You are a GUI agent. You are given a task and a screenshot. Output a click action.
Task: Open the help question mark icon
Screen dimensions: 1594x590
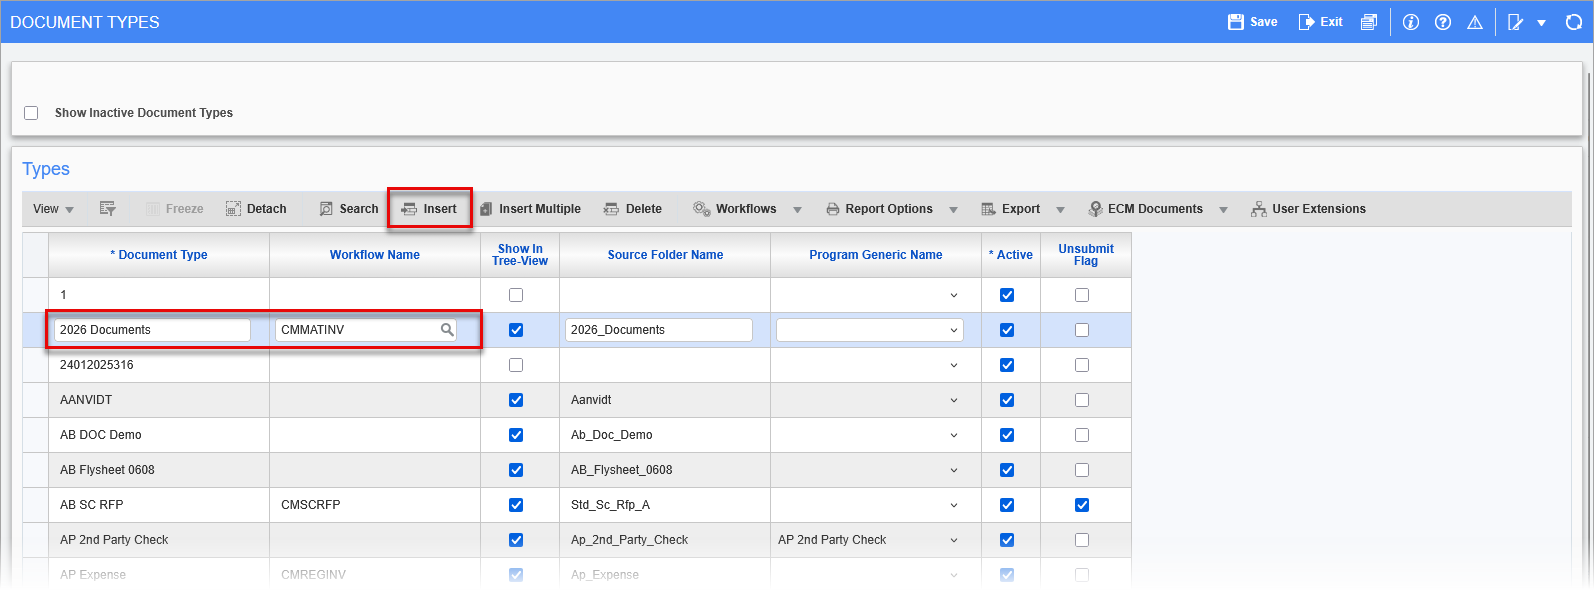tap(1443, 22)
